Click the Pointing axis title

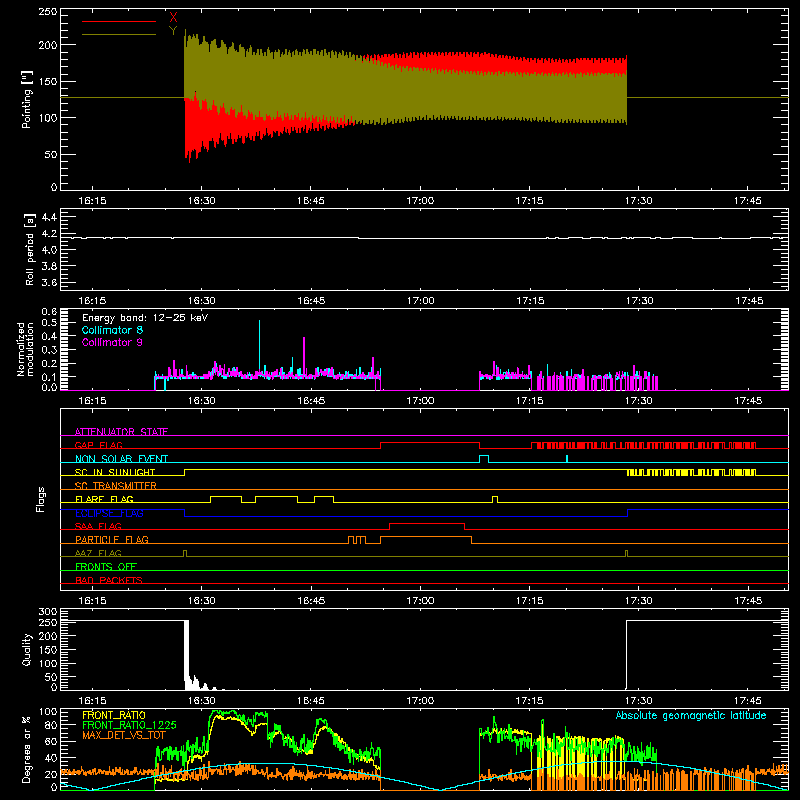27,99
